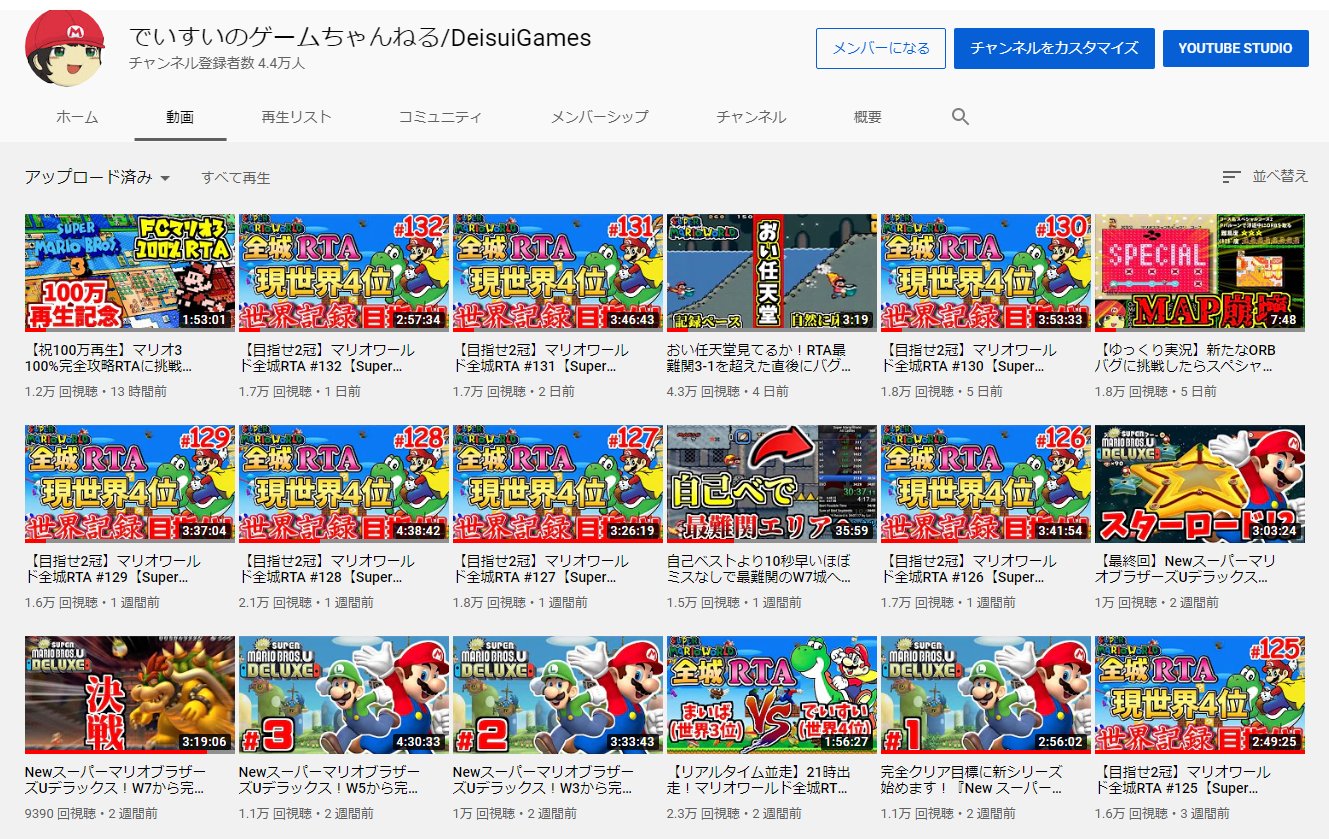Open the 決戦 Bowser 3:19:06 thumbnail

tap(130, 695)
